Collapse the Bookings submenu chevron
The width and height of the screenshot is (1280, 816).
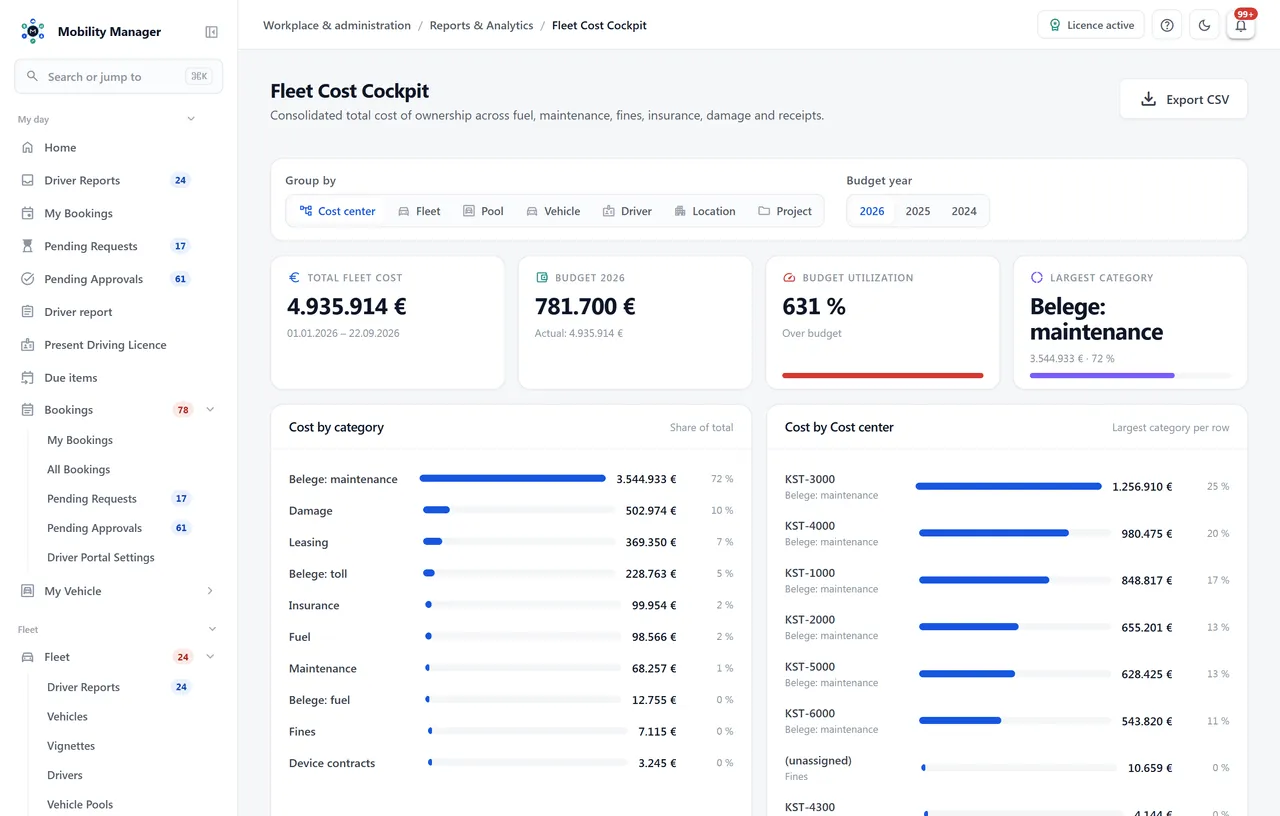coord(210,410)
